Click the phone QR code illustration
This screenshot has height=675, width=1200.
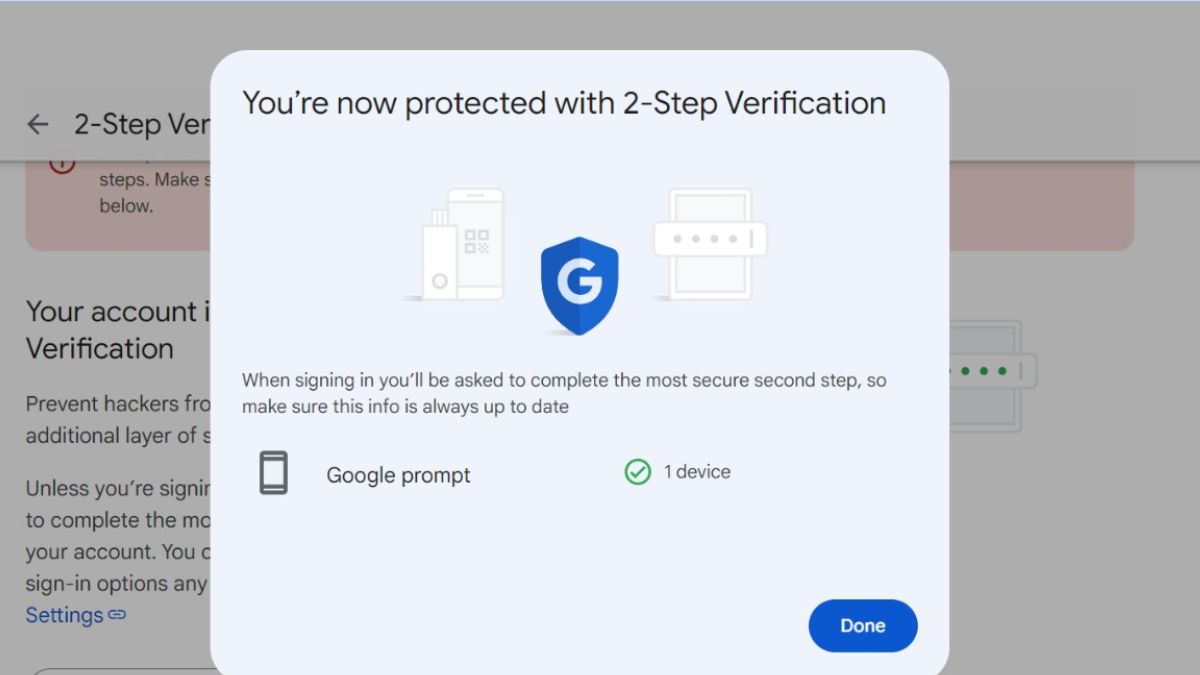pyautogui.click(x=476, y=242)
